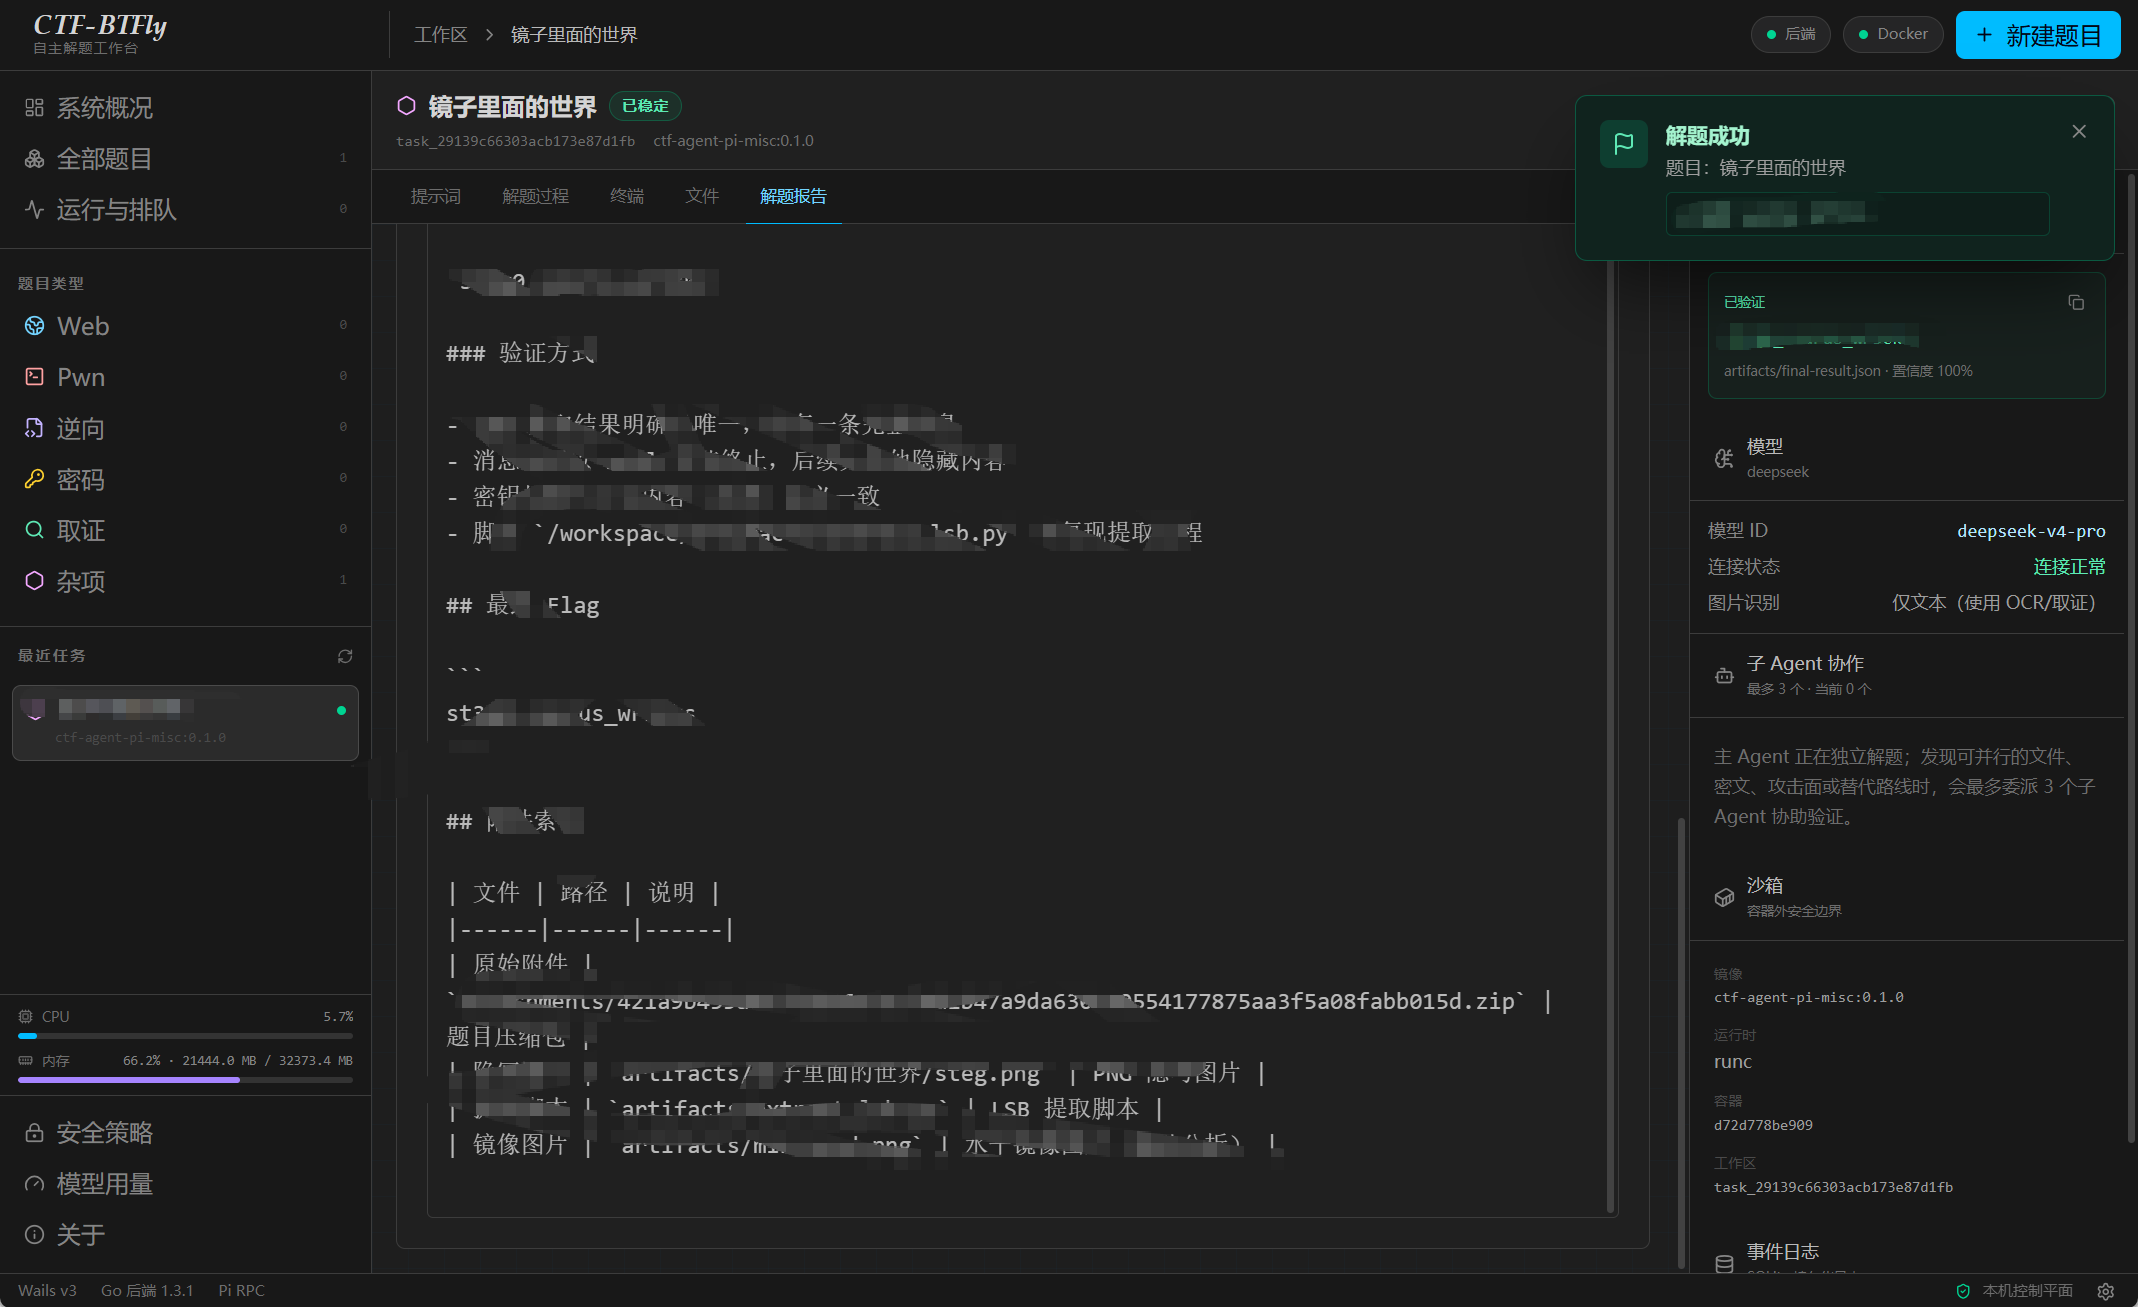Switch to 终端 tab

627,196
